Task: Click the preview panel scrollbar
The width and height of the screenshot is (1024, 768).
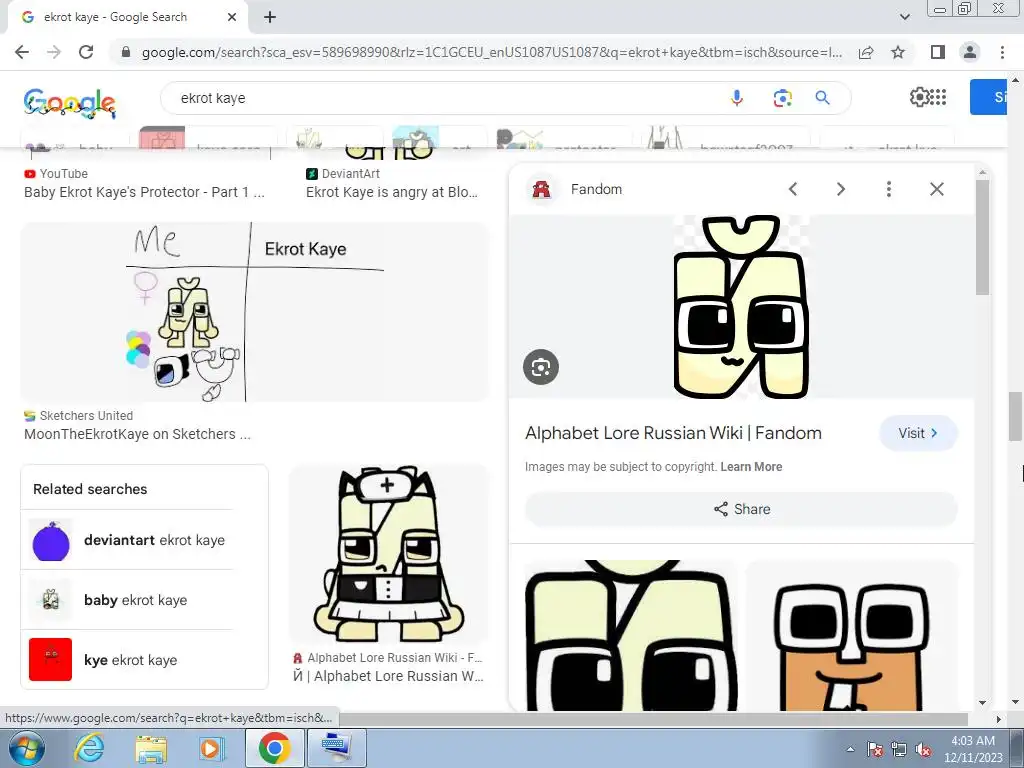Action: tap(982, 238)
